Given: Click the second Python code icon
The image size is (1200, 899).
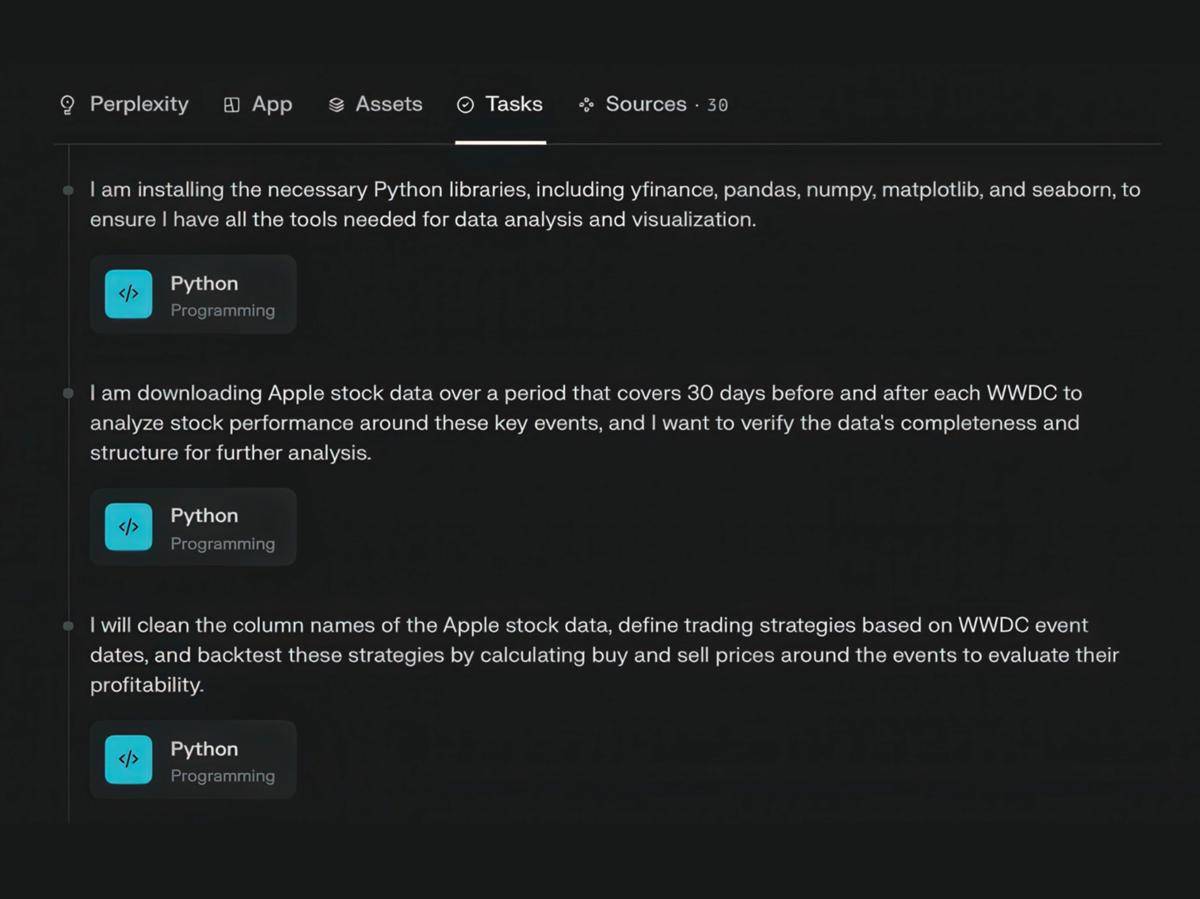Looking at the screenshot, I should [129, 527].
